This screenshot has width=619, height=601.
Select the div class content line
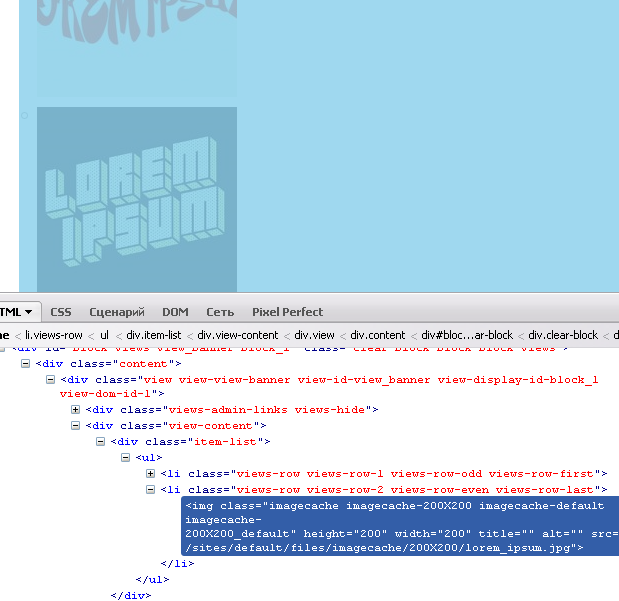coord(109,364)
